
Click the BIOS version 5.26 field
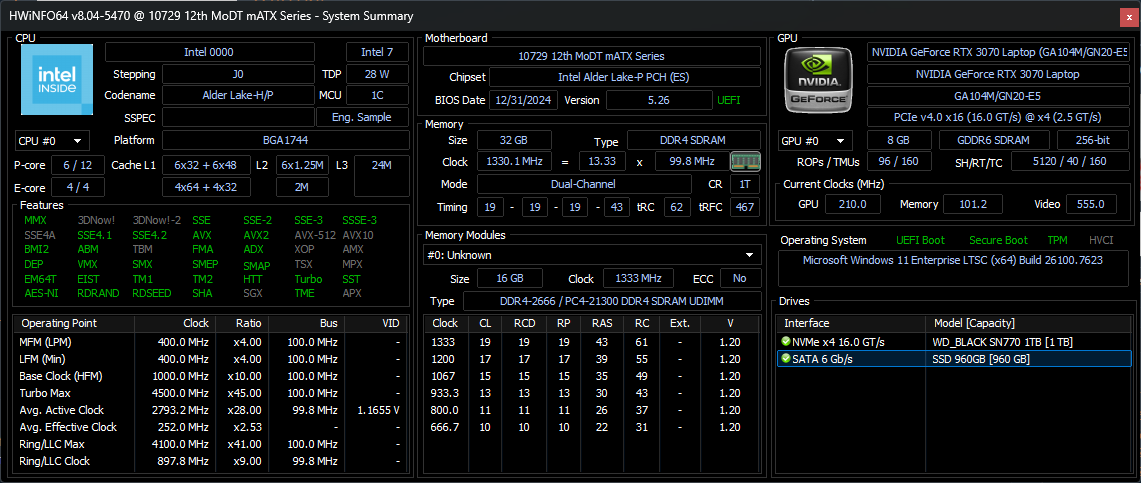click(659, 100)
